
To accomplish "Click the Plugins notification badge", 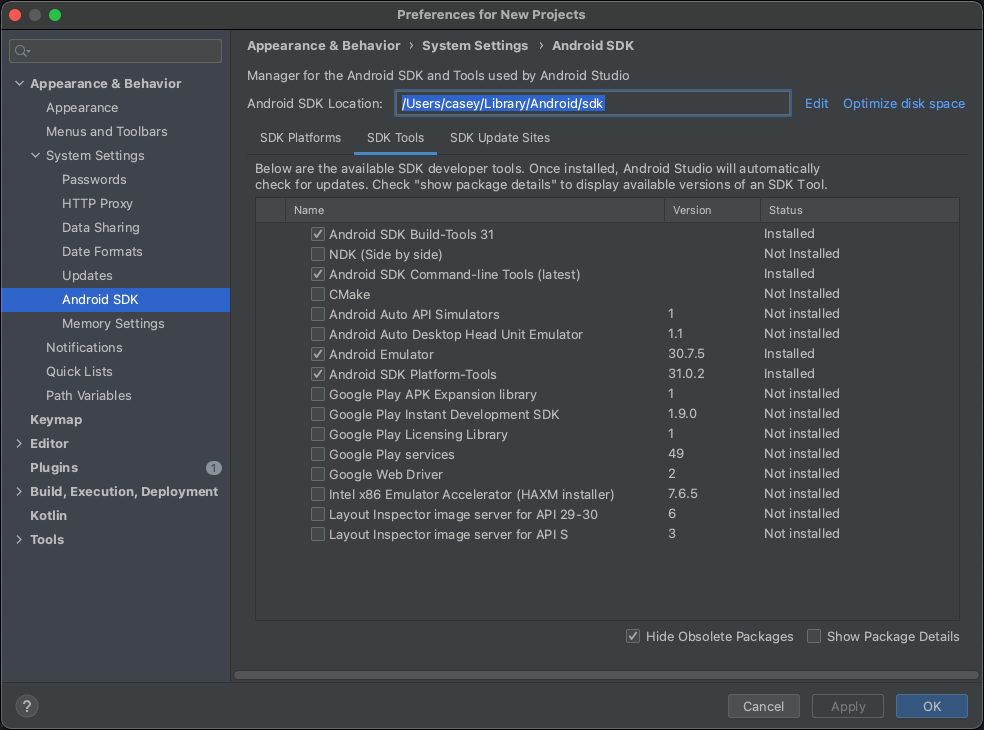I will pos(213,467).
